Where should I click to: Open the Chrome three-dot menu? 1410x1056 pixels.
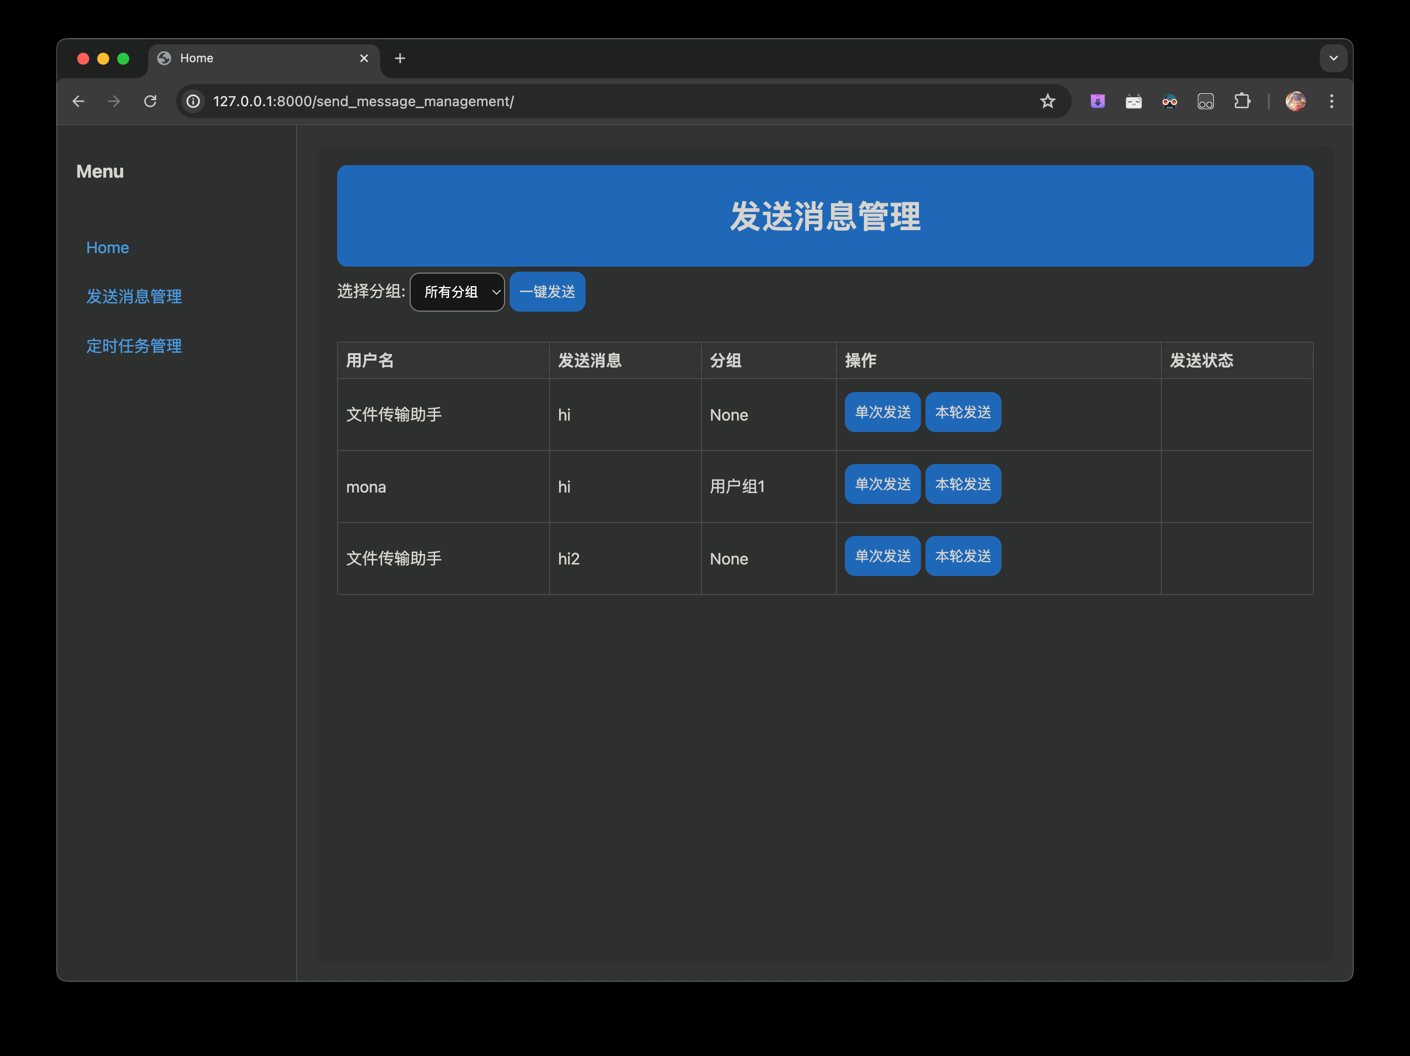pyautogui.click(x=1331, y=101)
